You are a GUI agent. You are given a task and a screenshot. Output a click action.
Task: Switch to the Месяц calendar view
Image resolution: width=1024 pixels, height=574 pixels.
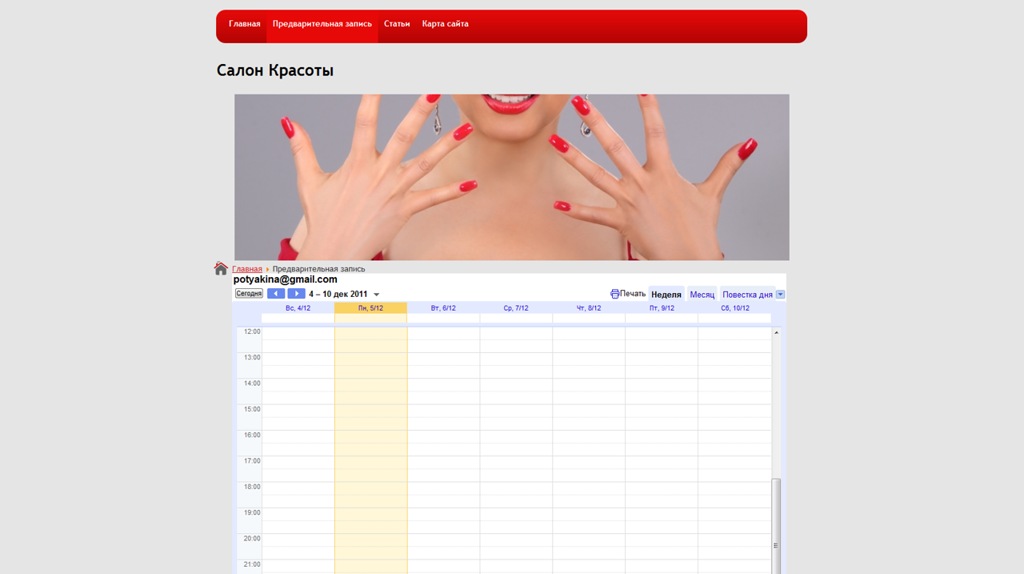(x=702, y=295)
